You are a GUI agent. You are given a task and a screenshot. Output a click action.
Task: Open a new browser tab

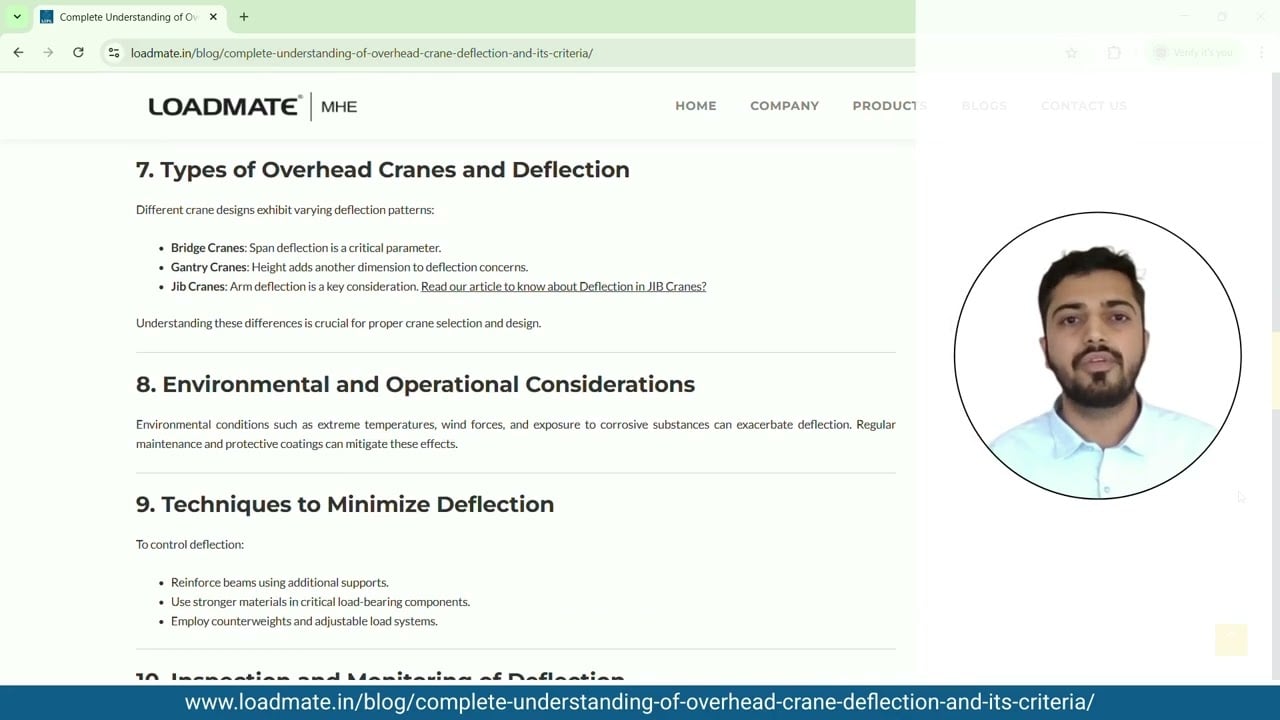click(x=244, y=17)
